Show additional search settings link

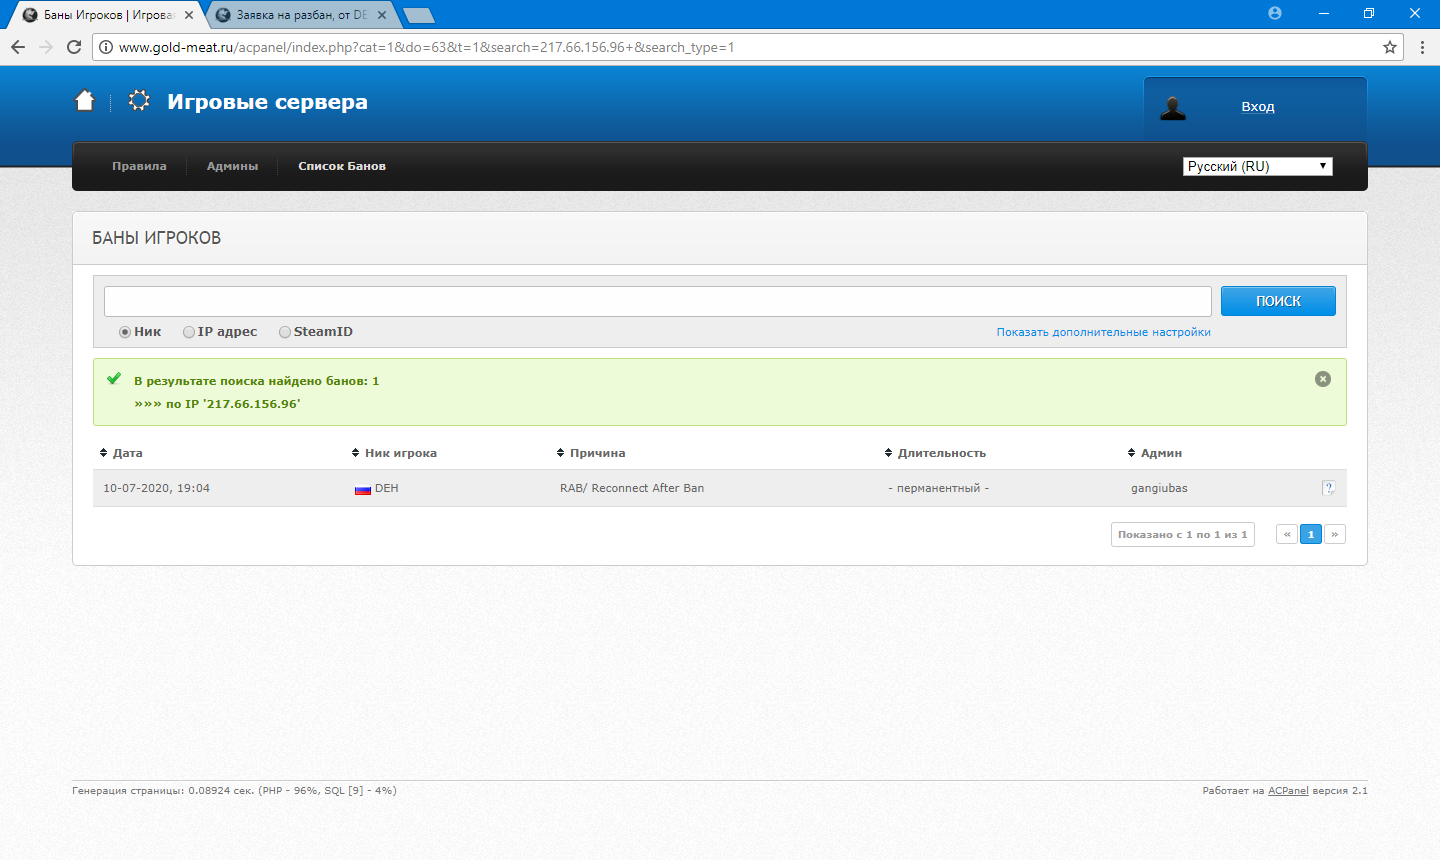pyautogui.click(x=1103, y=332)
